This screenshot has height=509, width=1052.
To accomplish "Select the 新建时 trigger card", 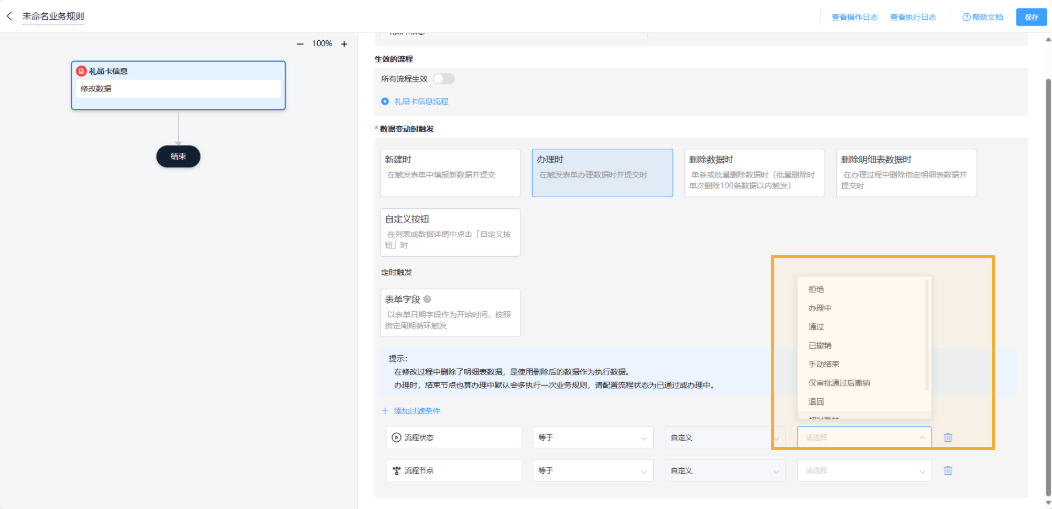I will click(450, 173).
